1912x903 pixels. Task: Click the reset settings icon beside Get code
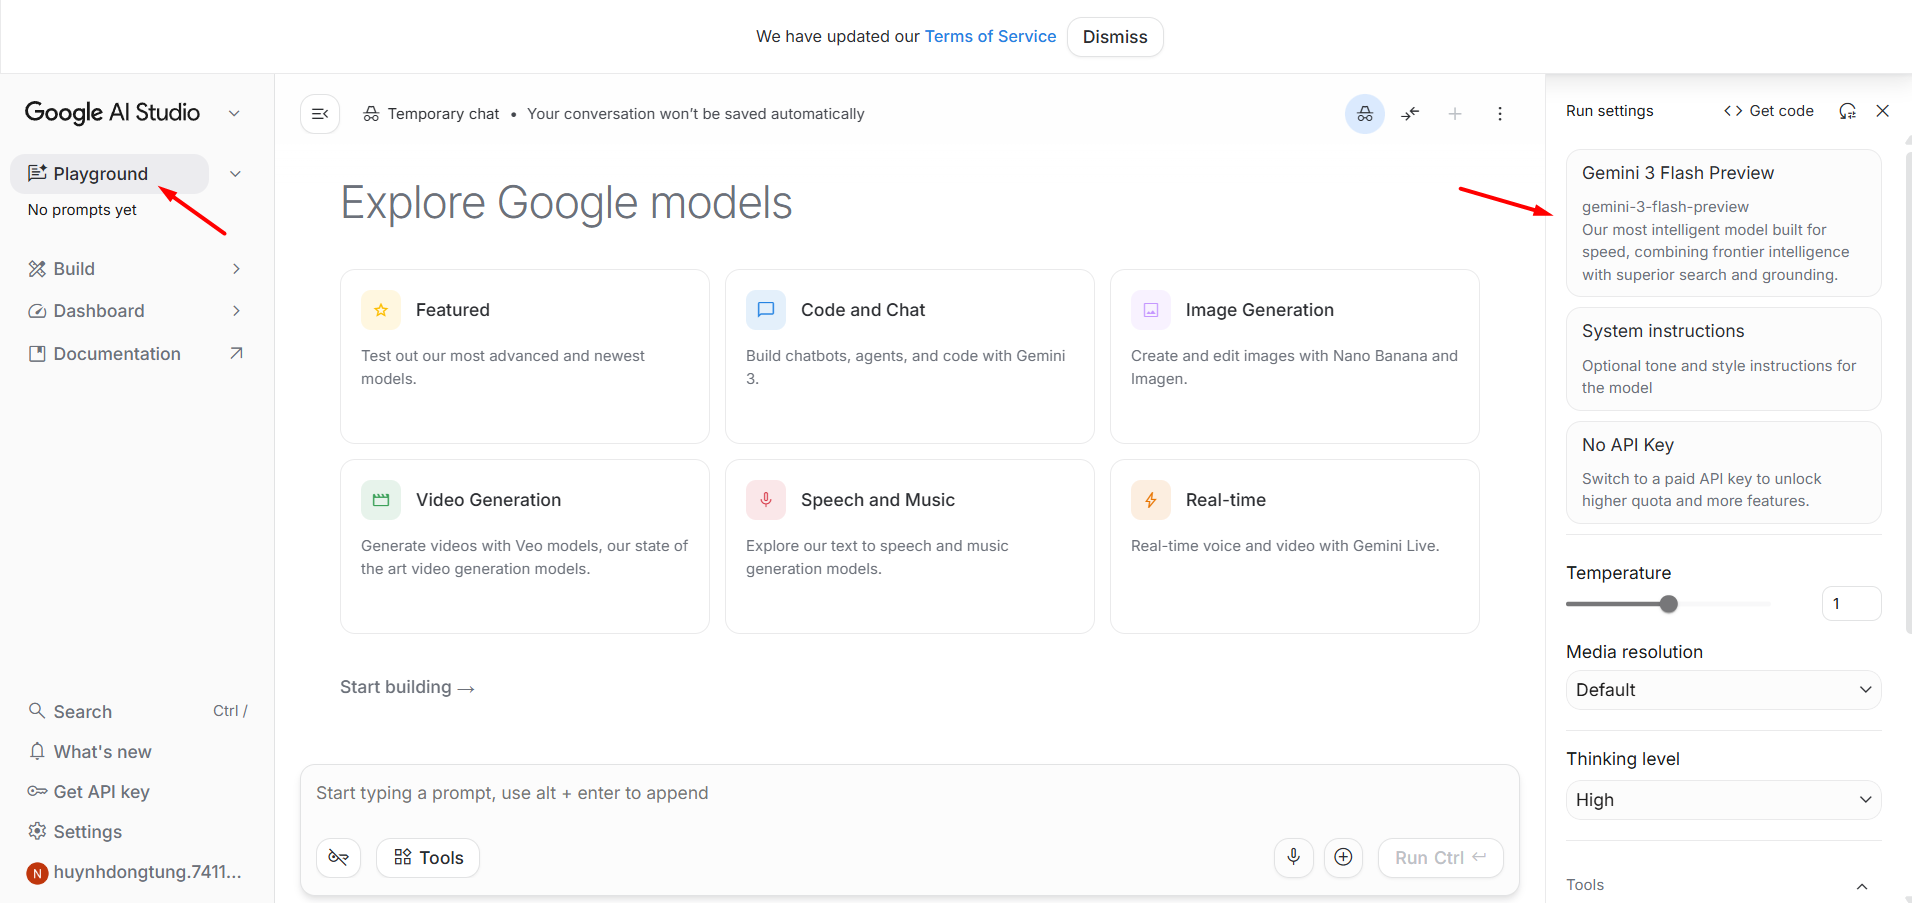click(1847, 111)
